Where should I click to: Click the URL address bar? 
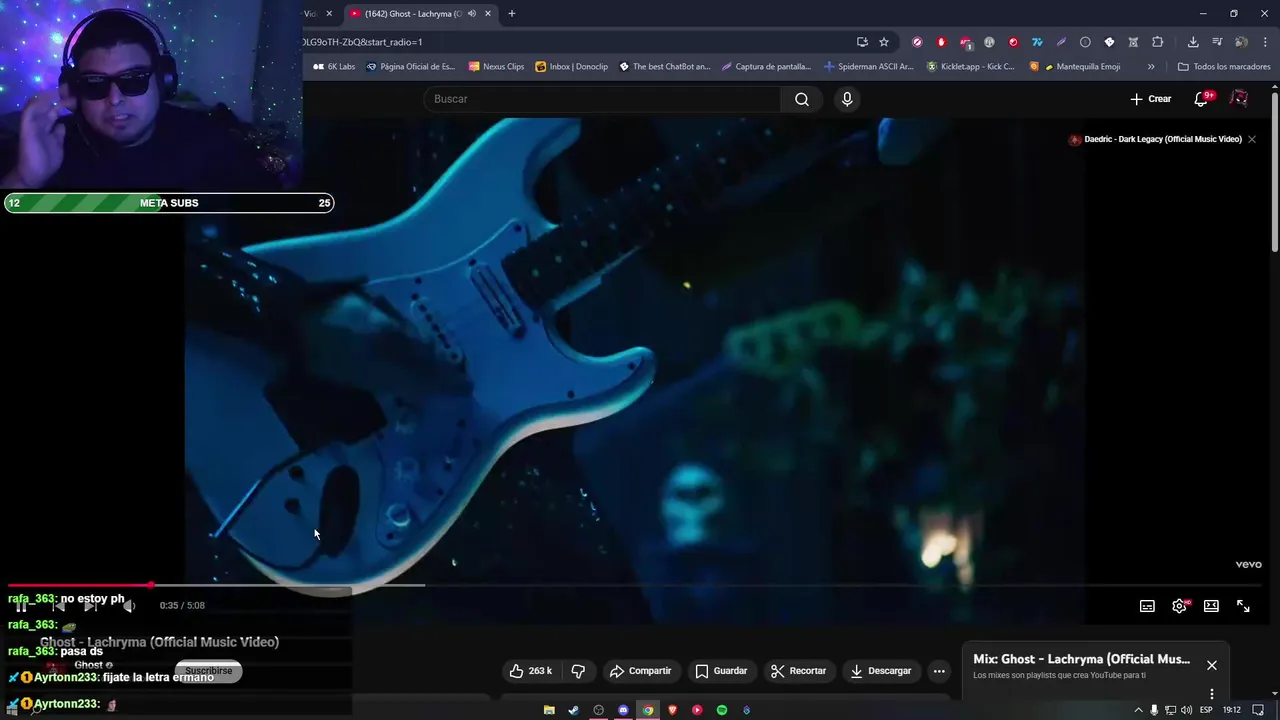(x=575, y=42)
